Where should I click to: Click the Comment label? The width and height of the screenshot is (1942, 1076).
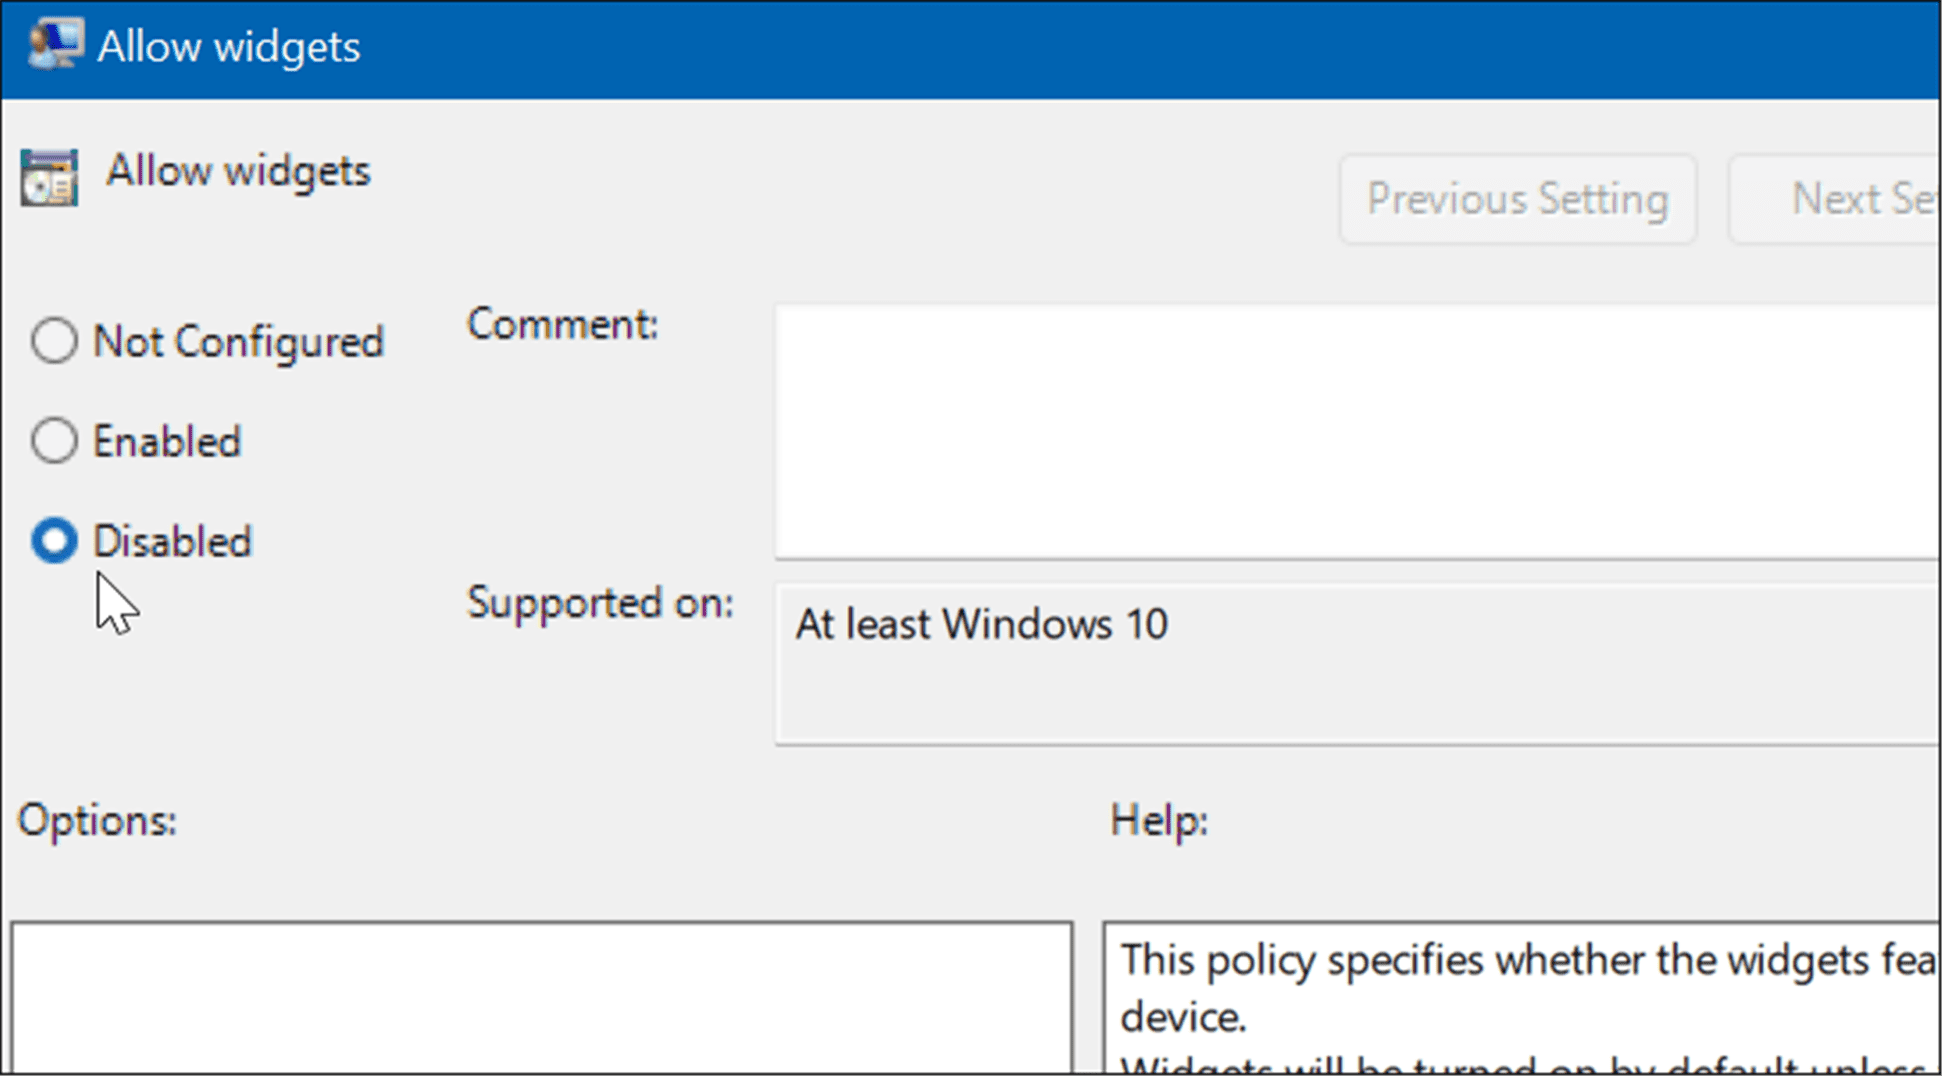pos(562,324)
